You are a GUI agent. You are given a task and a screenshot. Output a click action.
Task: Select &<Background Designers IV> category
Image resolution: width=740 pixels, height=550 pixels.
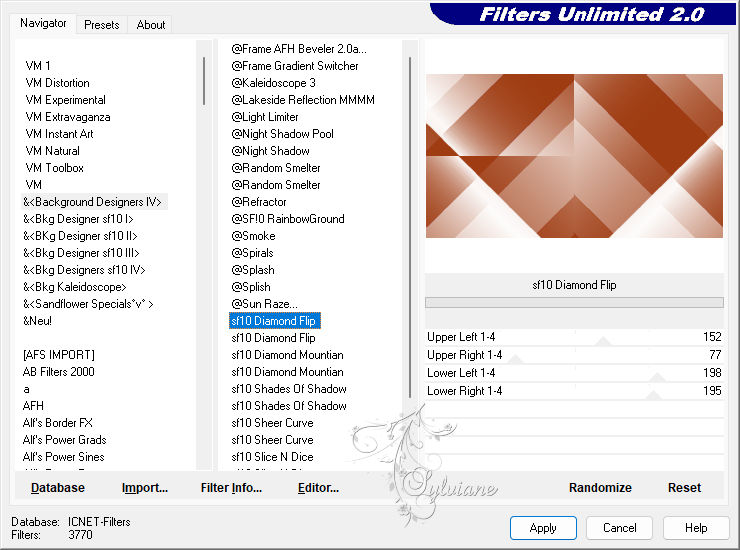(92, 202)
